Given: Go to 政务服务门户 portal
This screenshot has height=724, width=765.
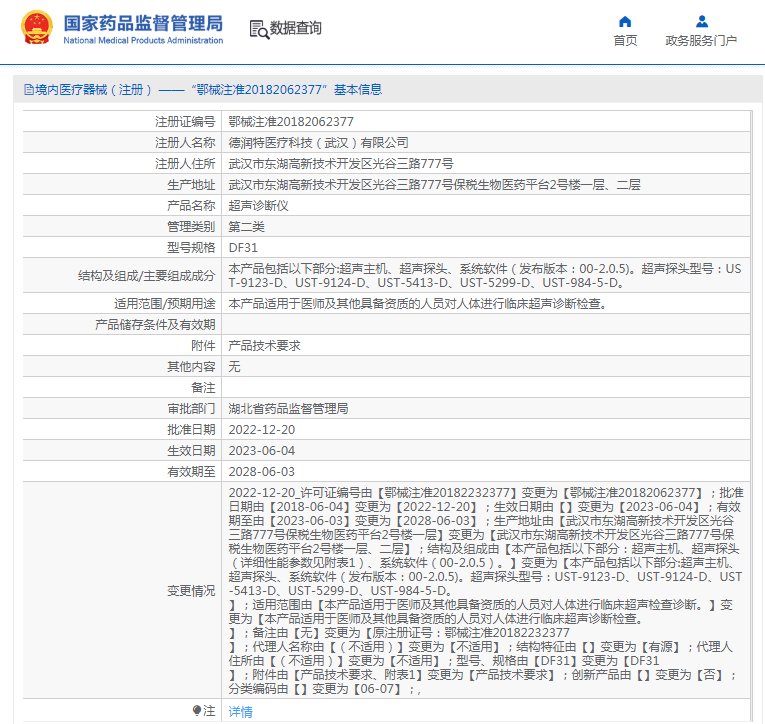Looking at the screenshot, I should (x=701, y=40).
